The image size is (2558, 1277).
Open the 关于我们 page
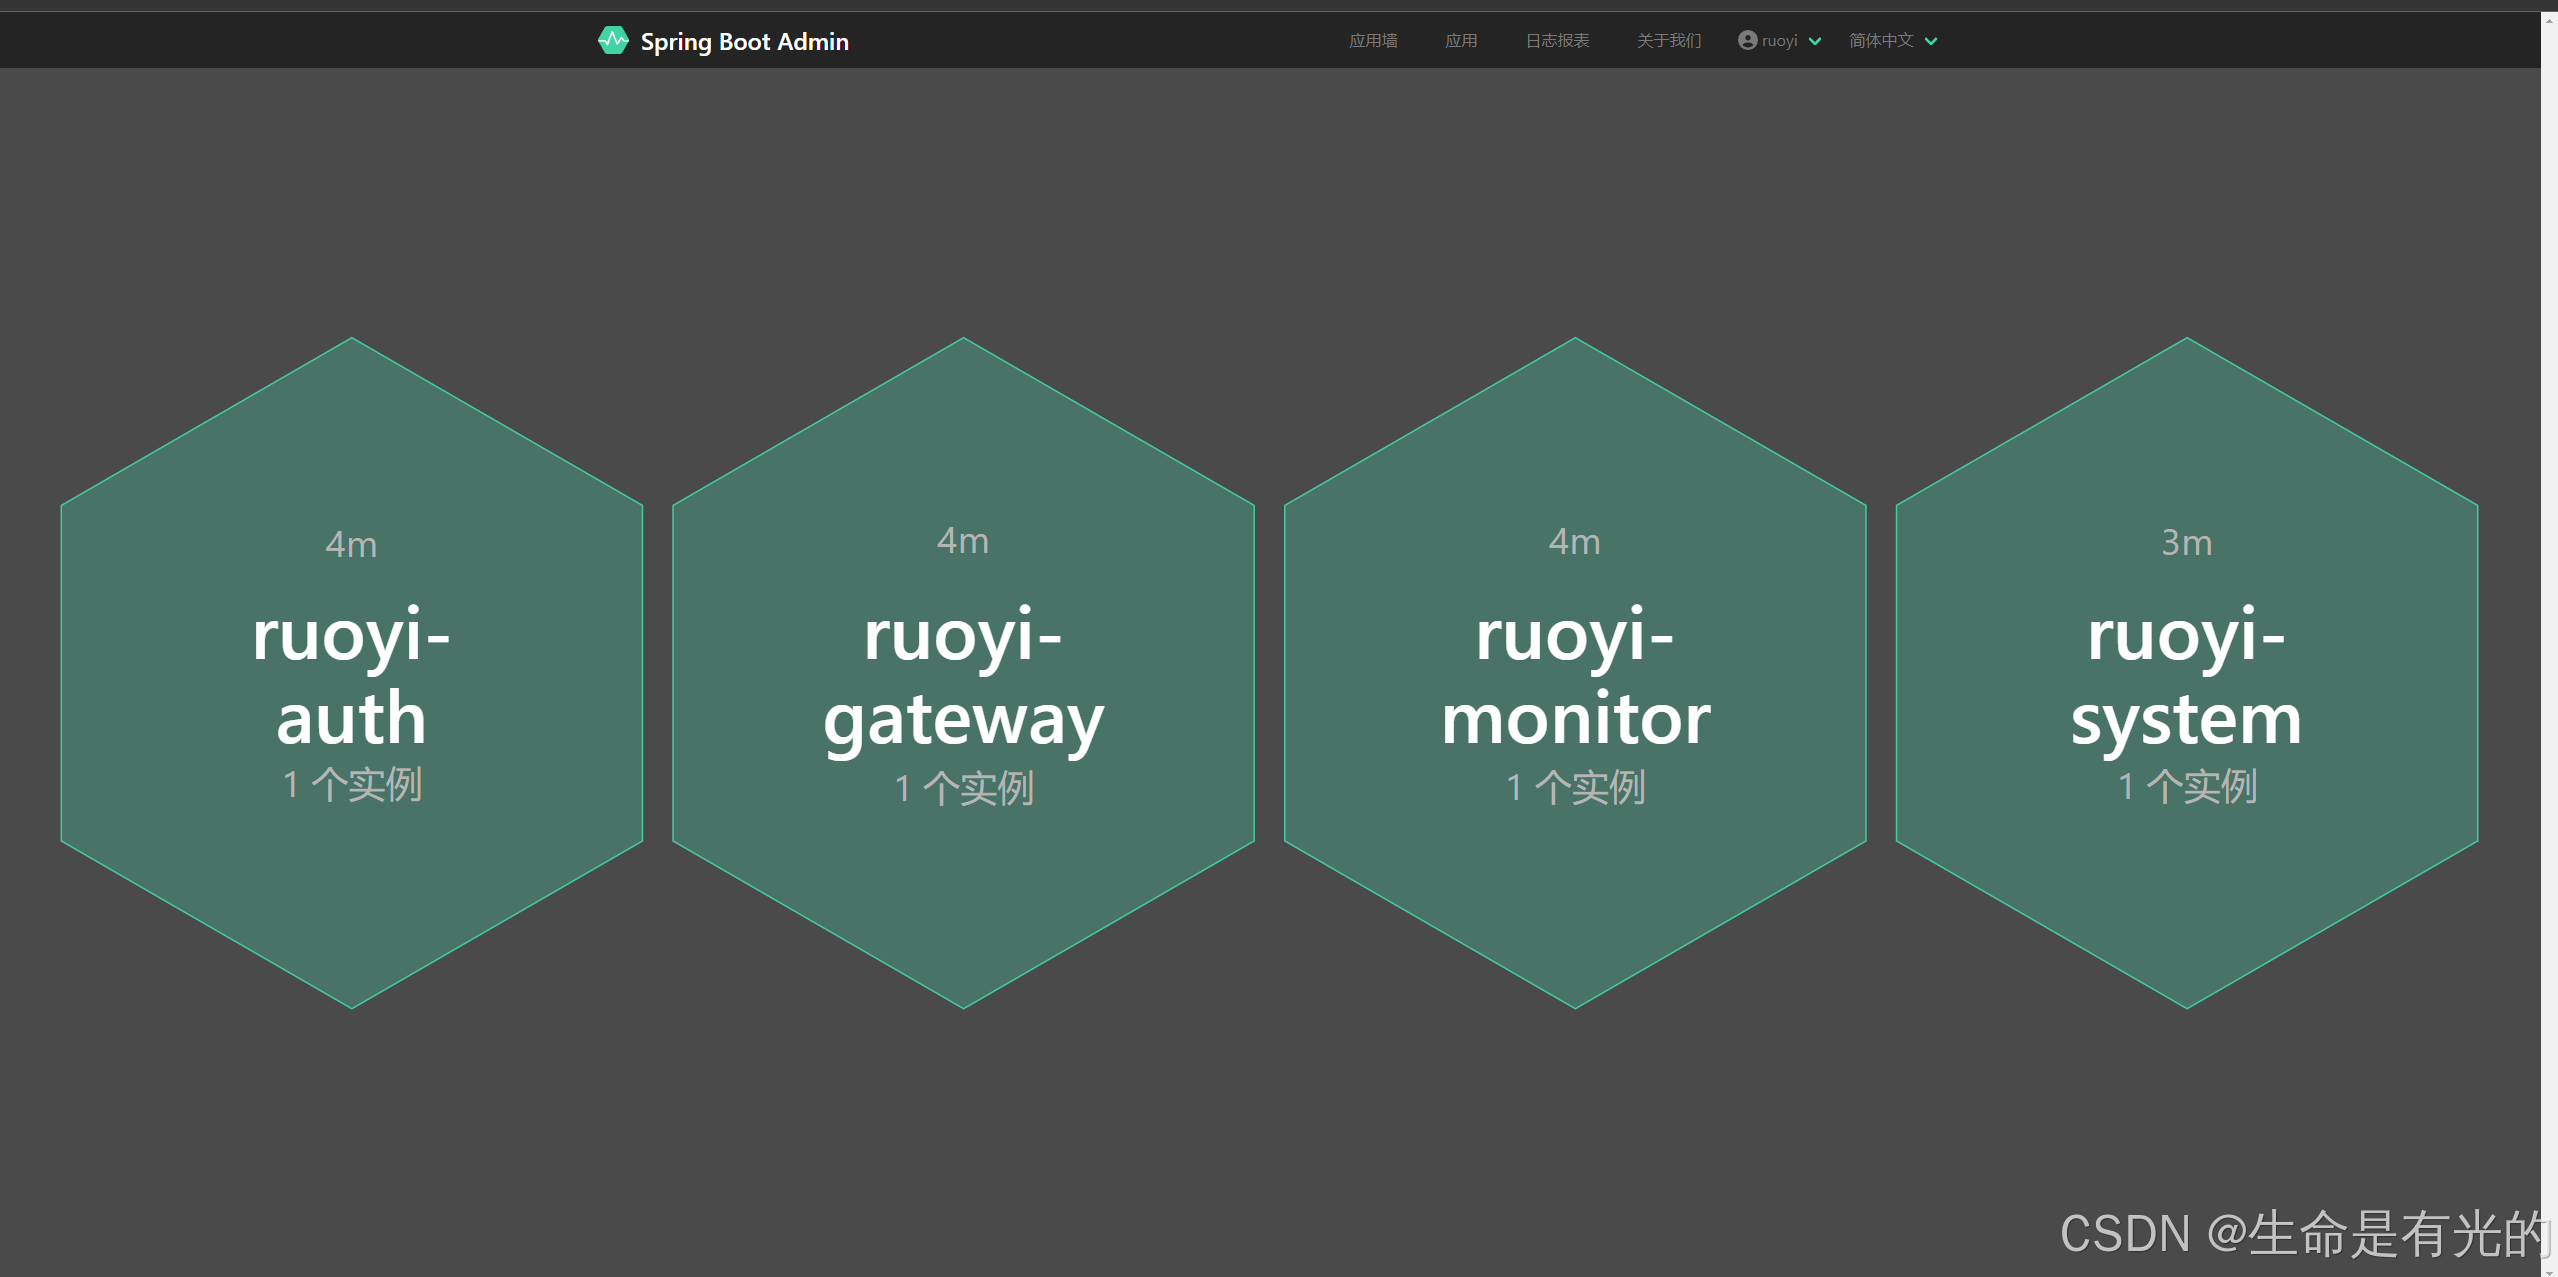[1669, 41]
